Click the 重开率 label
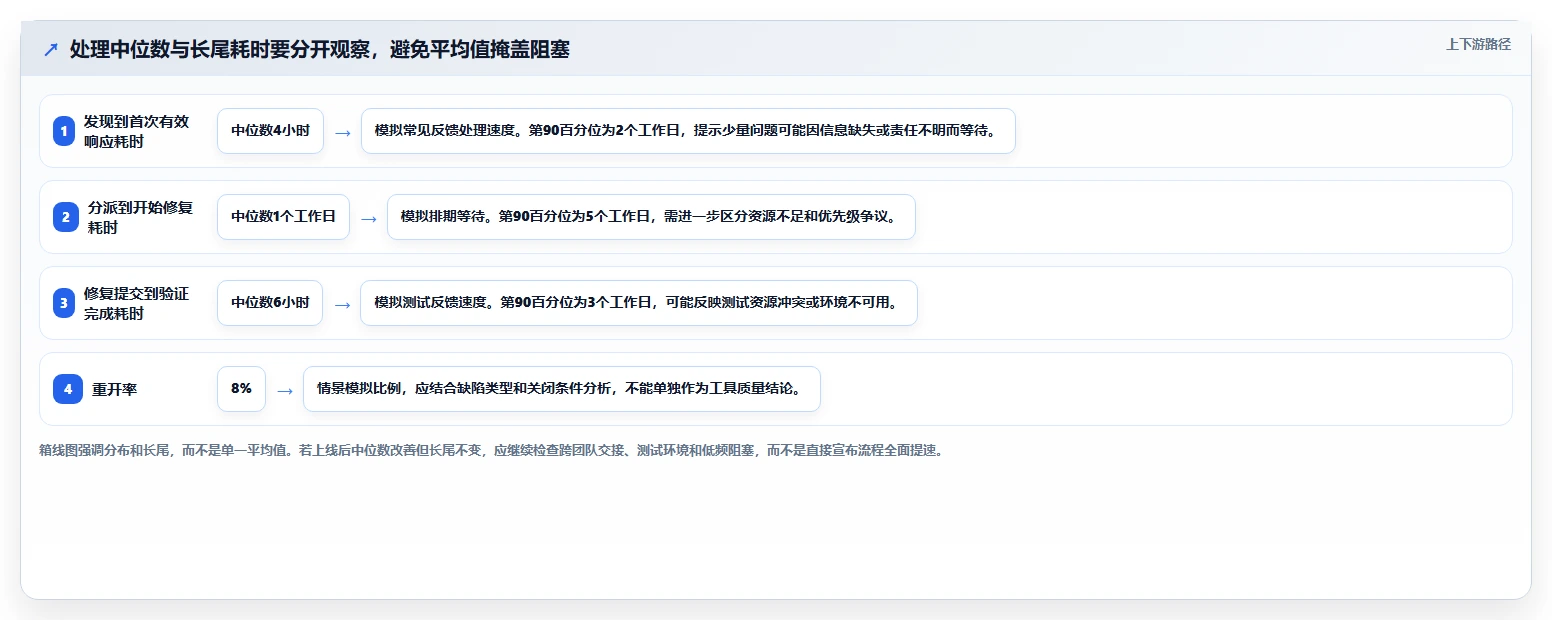The height and width of the screenshot is (620, 1552). point(115,389)
